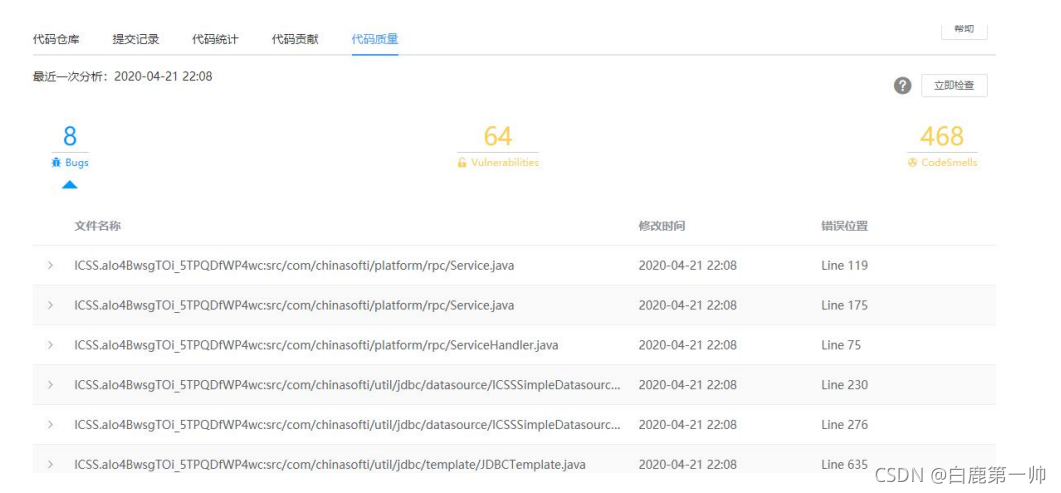Screen dimensions: 1061x493
Task: Expand the ICSSSimpleDatasource Line 230 row
Action: point(50,385)
